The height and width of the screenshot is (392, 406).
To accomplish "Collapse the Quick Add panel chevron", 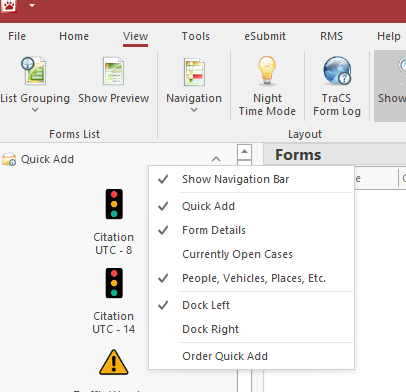I will pyautogui.click(x=216, y=159).
